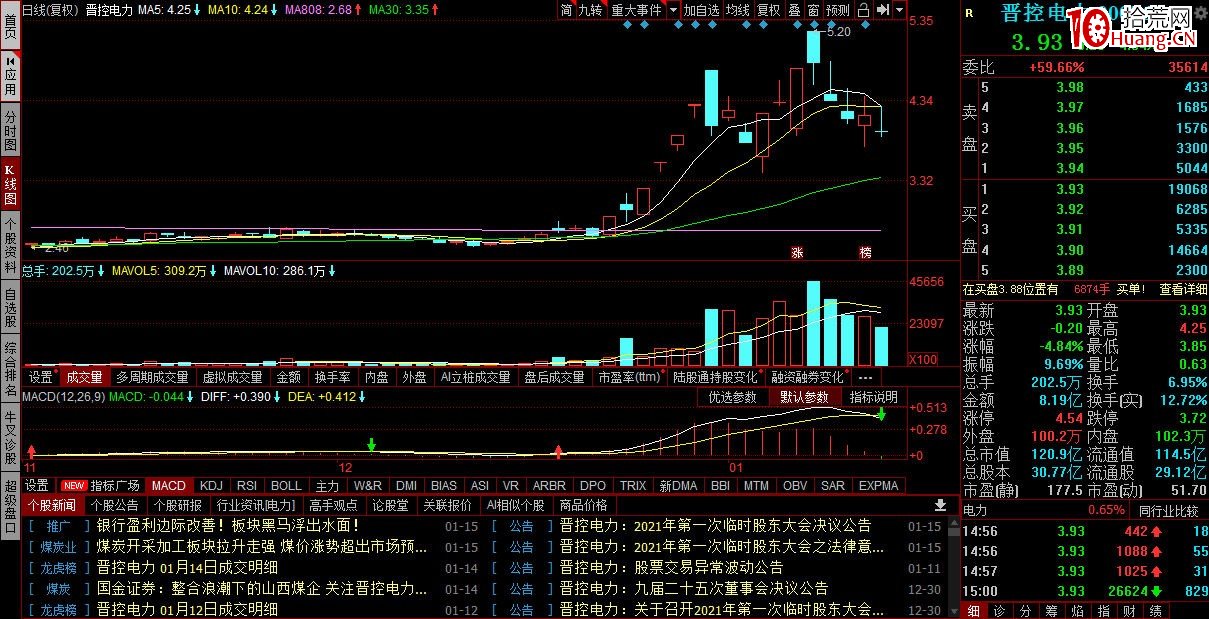Click the panel collapse arrow icon
Screen dimensions: 1209x619
click(883, 10)
